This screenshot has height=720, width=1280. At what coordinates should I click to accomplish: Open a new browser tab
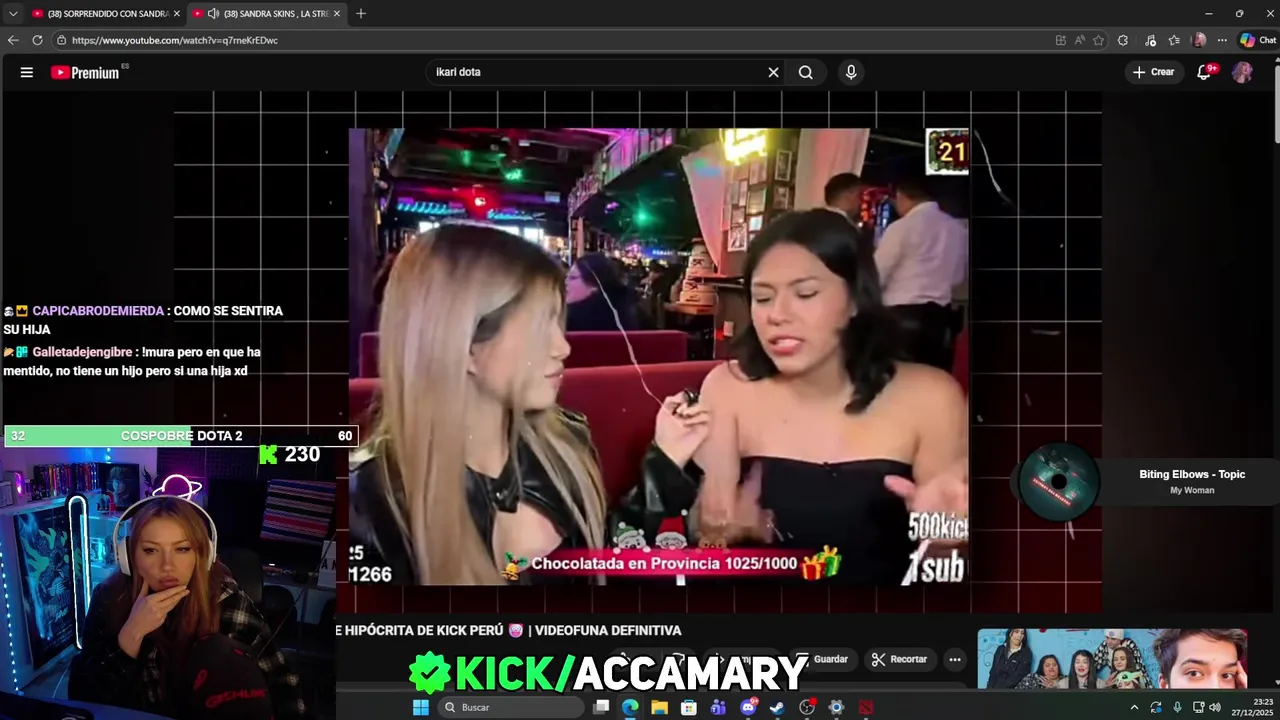click(361, 13)
